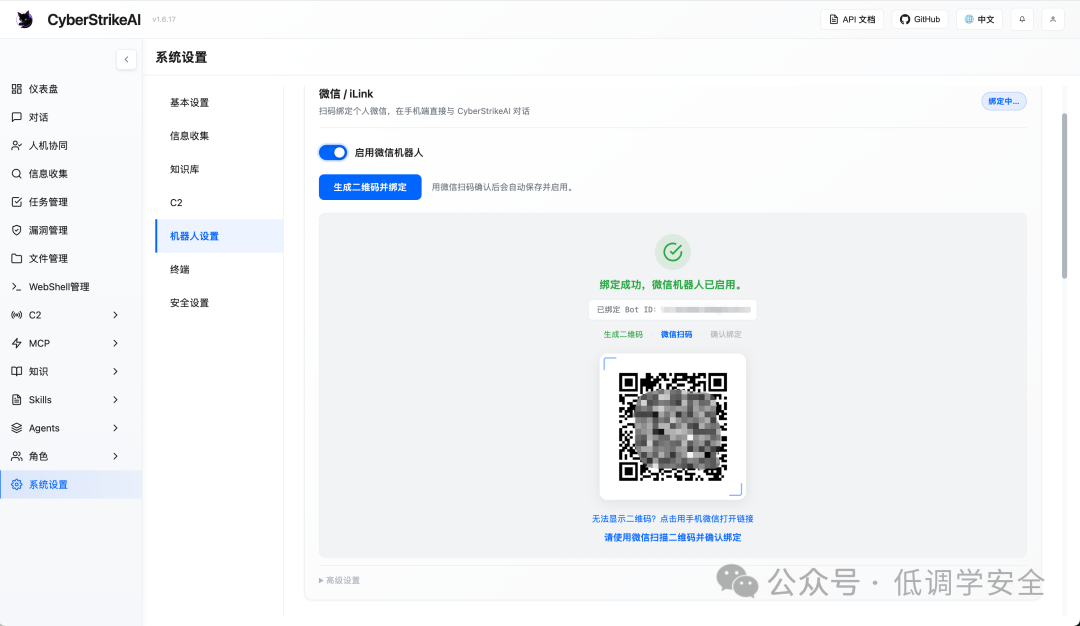The height and width of the screenshot is (626, 1080).
Task: Expand the 高级设置 disclosure section
Action: pos(340,581)
